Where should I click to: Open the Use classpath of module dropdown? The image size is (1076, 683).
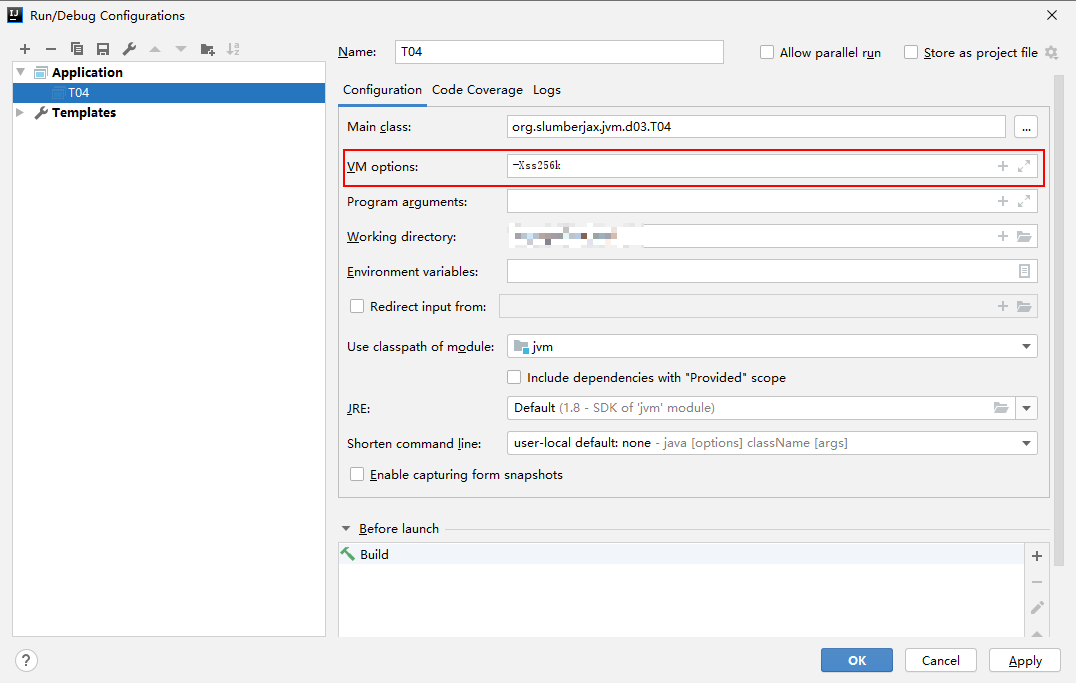tap(1026, 347)
